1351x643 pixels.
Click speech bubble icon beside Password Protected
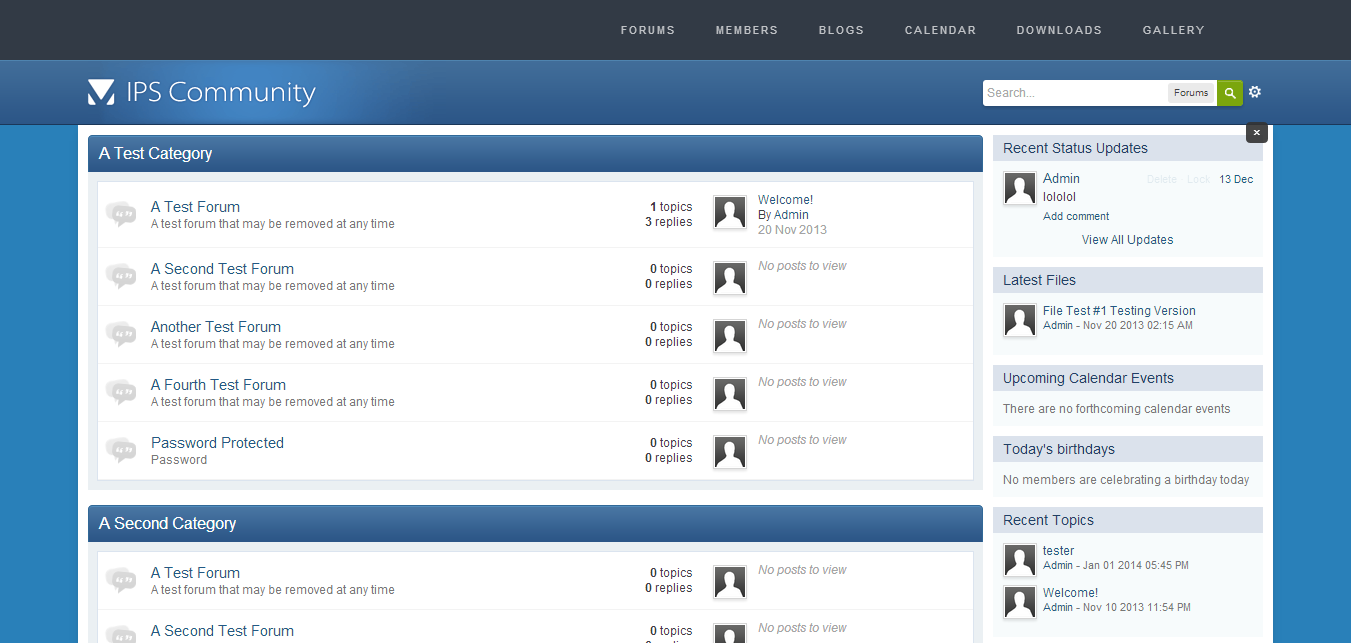pos(121,450)
